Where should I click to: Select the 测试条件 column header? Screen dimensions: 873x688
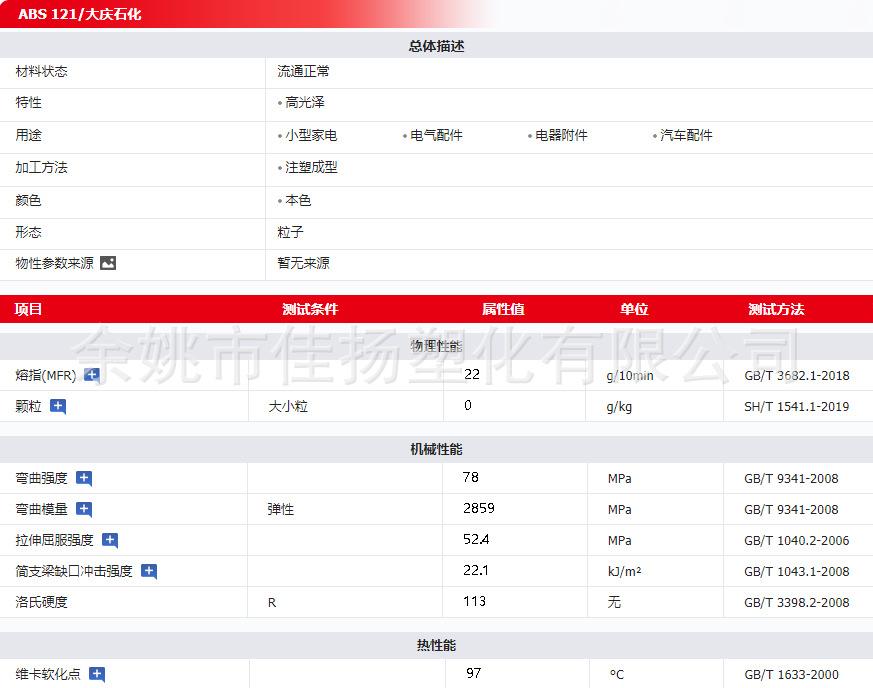pyautogui.click(x=310, y=309)
